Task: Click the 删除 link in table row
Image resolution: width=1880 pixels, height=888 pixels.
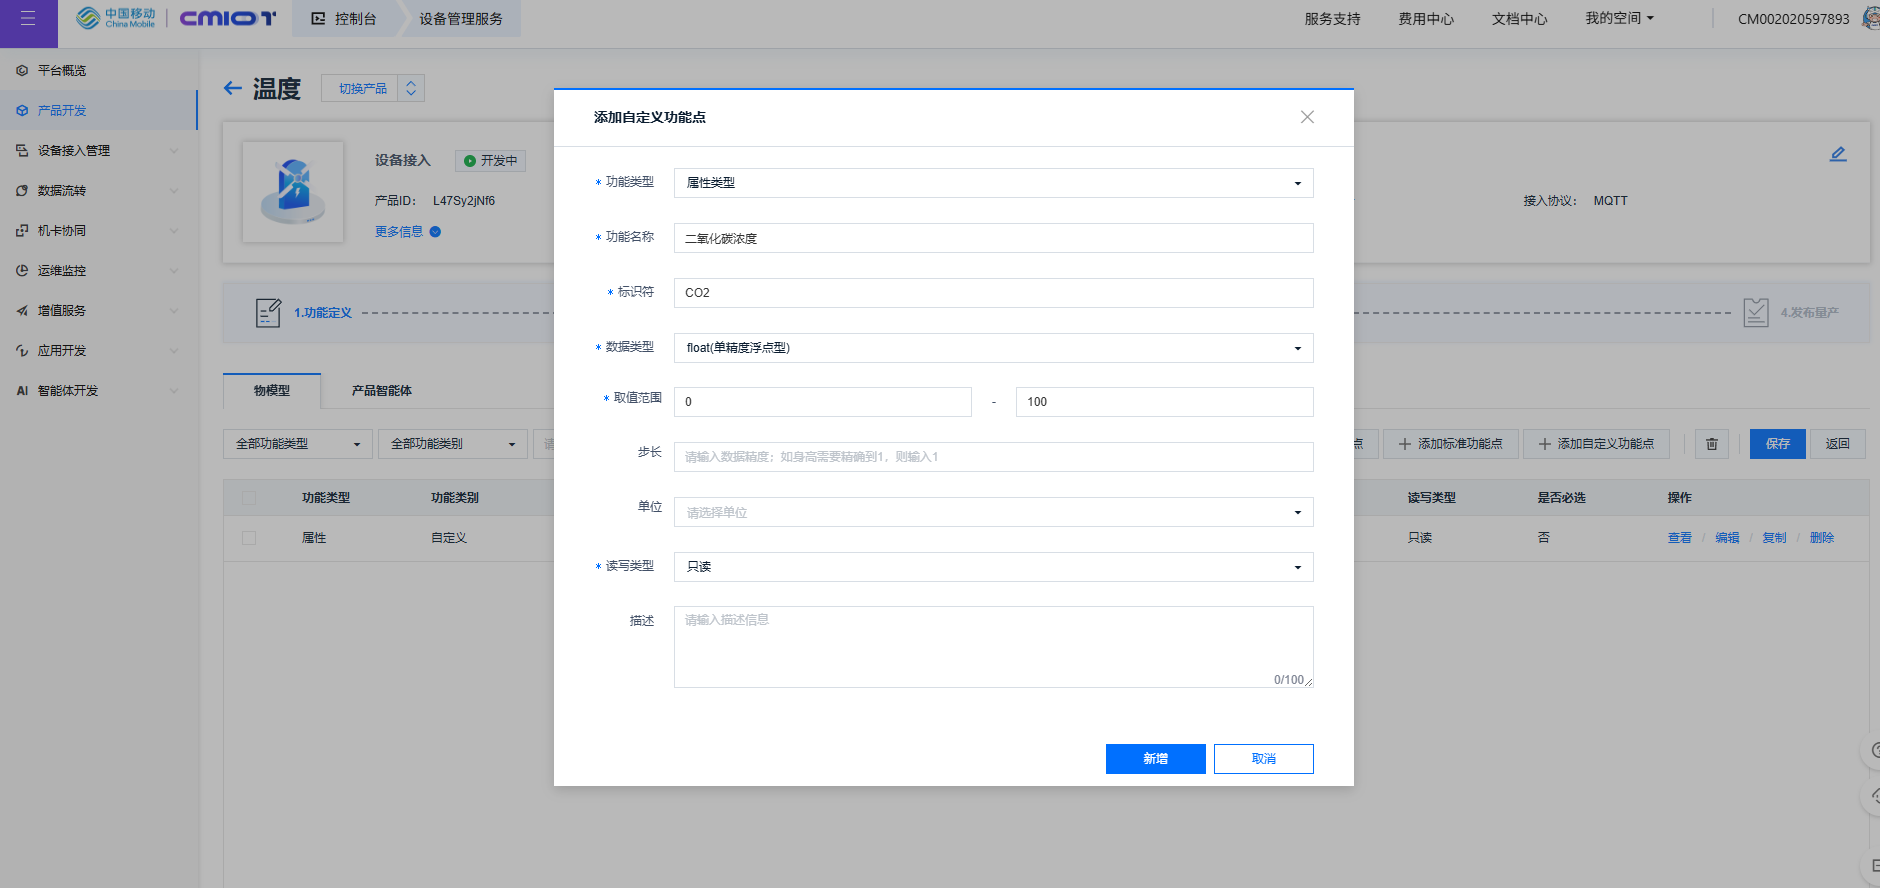Action: click(x=1822, y=538)
